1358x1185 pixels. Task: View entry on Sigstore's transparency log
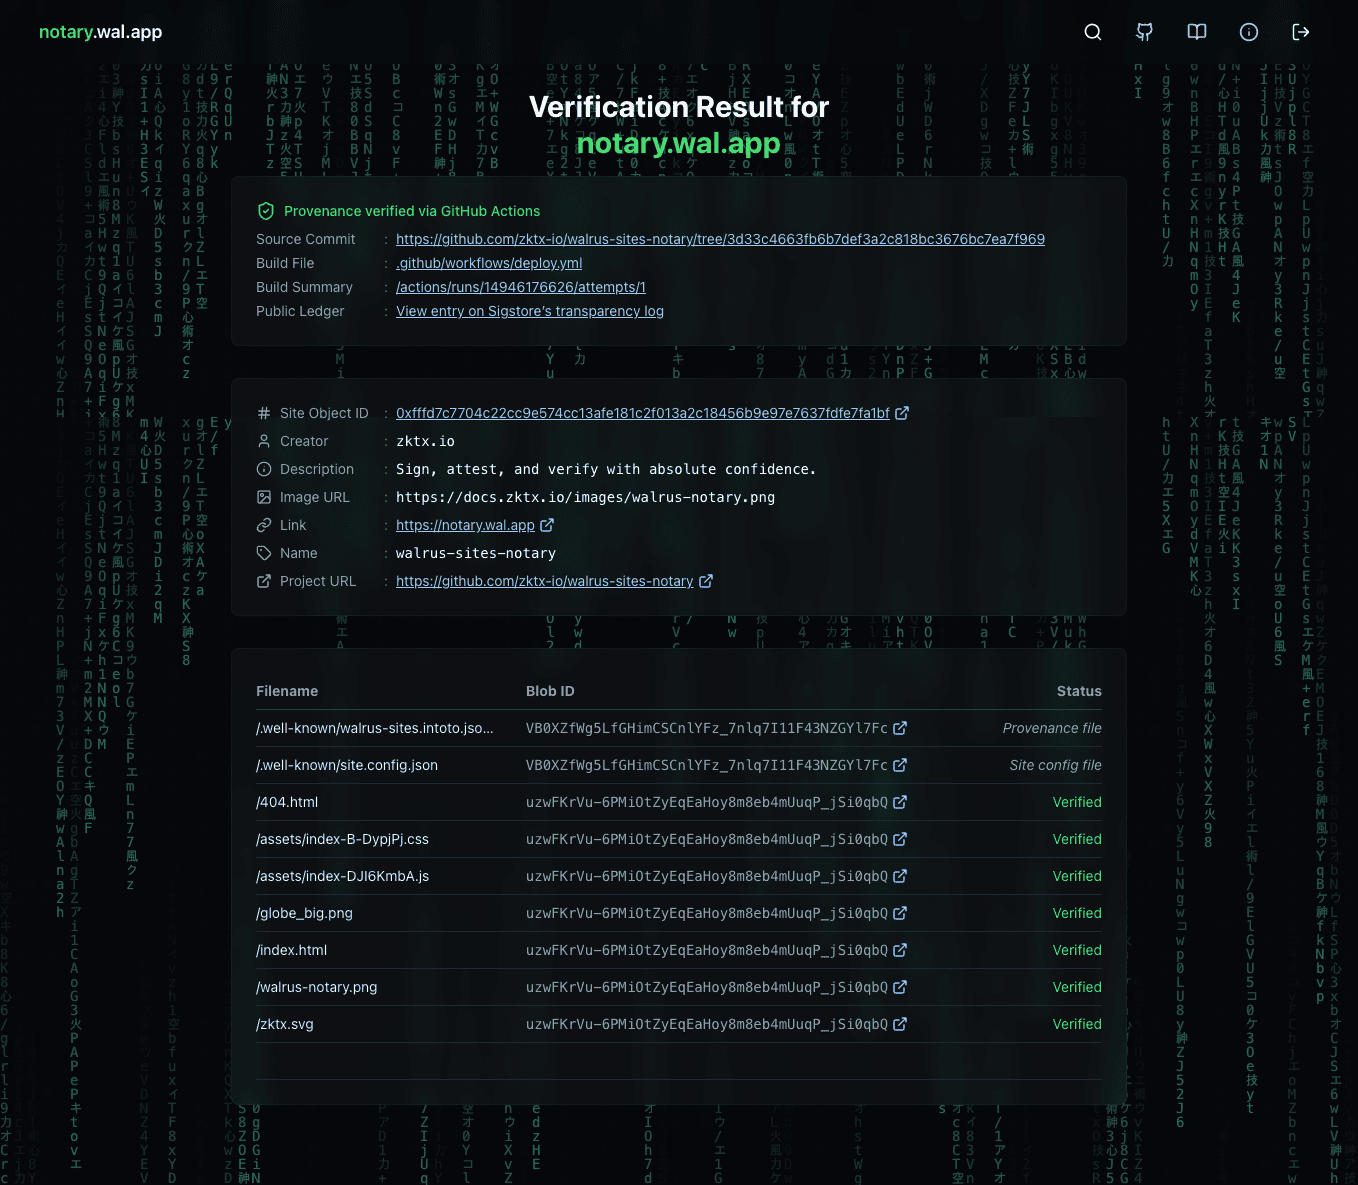(530, 311)
